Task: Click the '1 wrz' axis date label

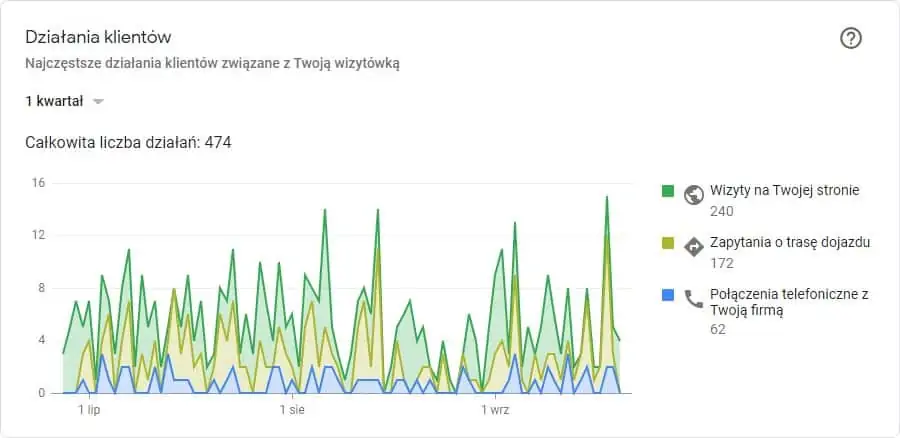Action: coord(495,410)
